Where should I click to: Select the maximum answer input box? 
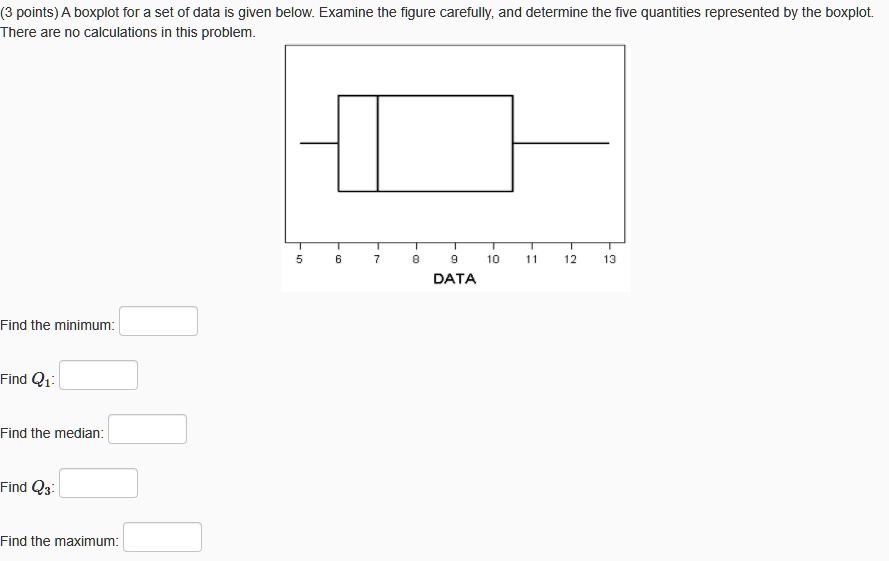pyautogui.click(x=162, y=537)
